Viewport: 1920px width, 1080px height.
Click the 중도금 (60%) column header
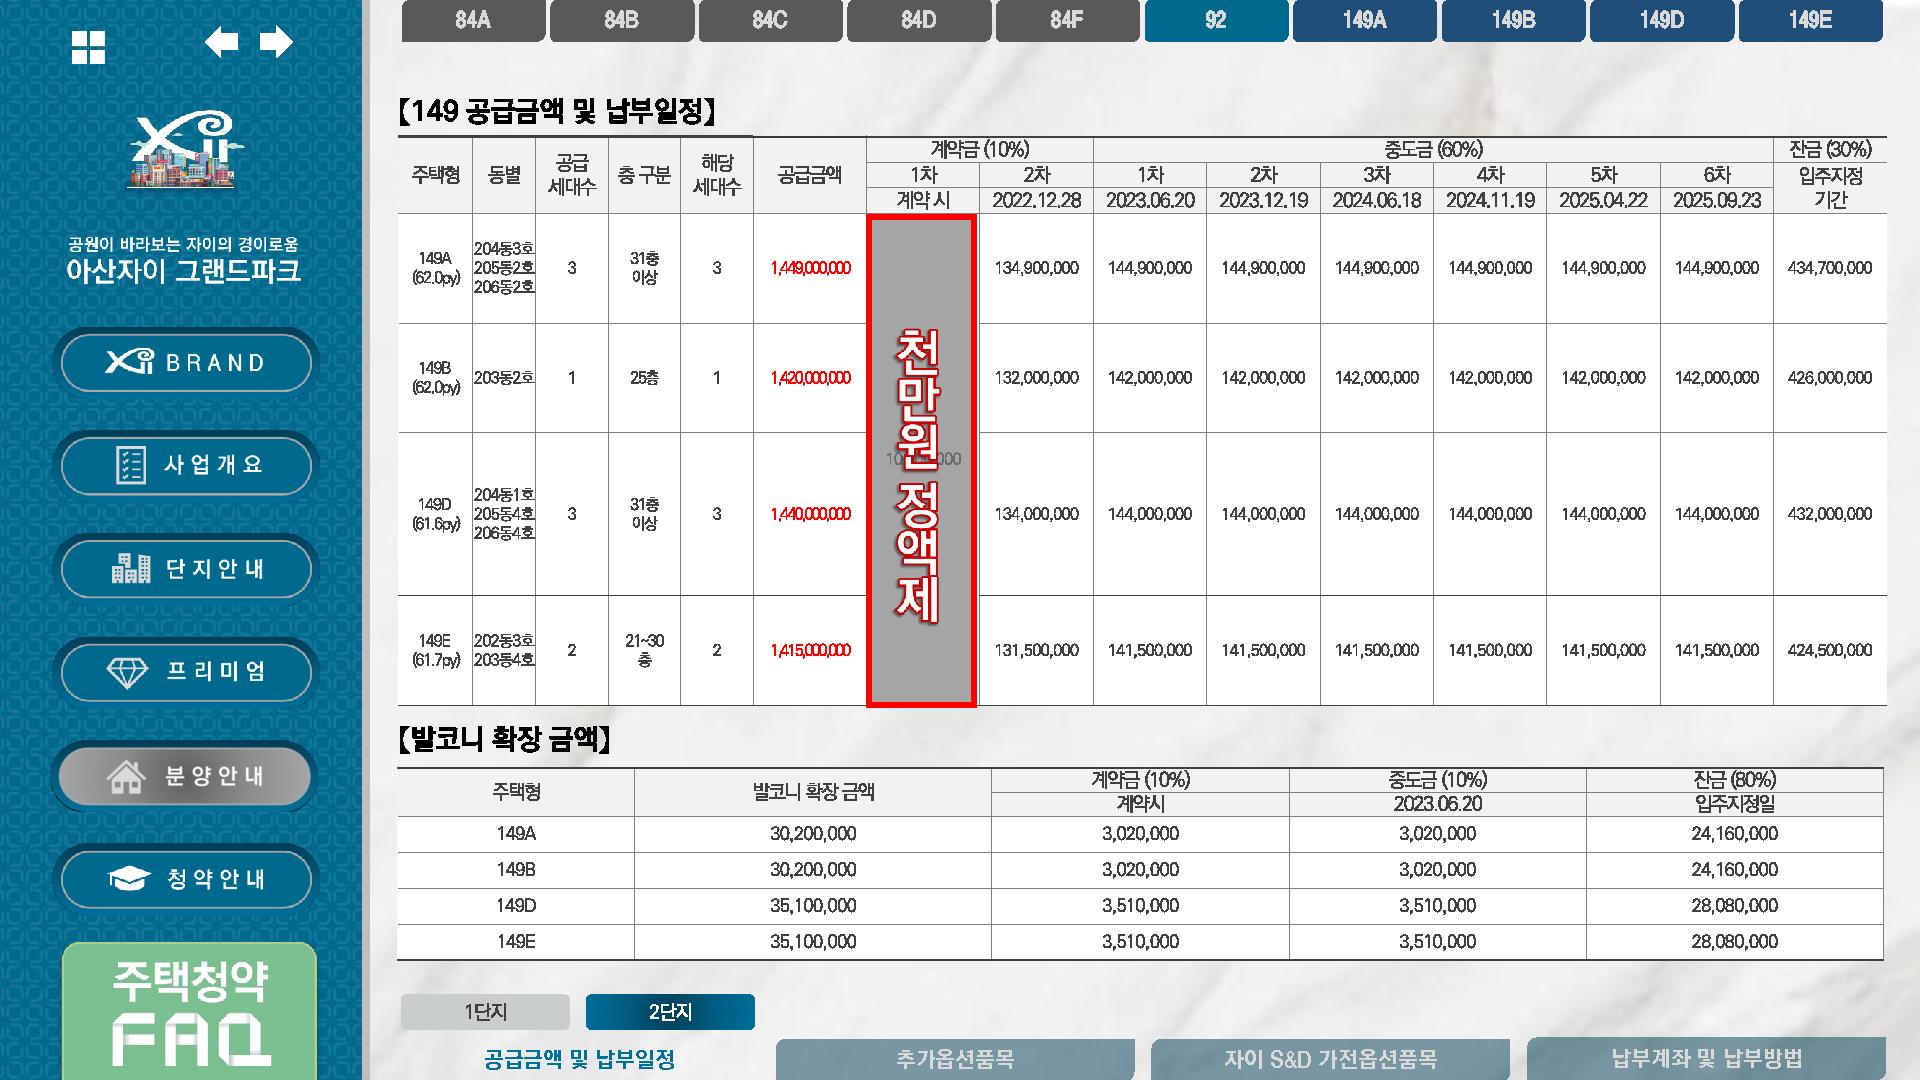[1433, 150]
